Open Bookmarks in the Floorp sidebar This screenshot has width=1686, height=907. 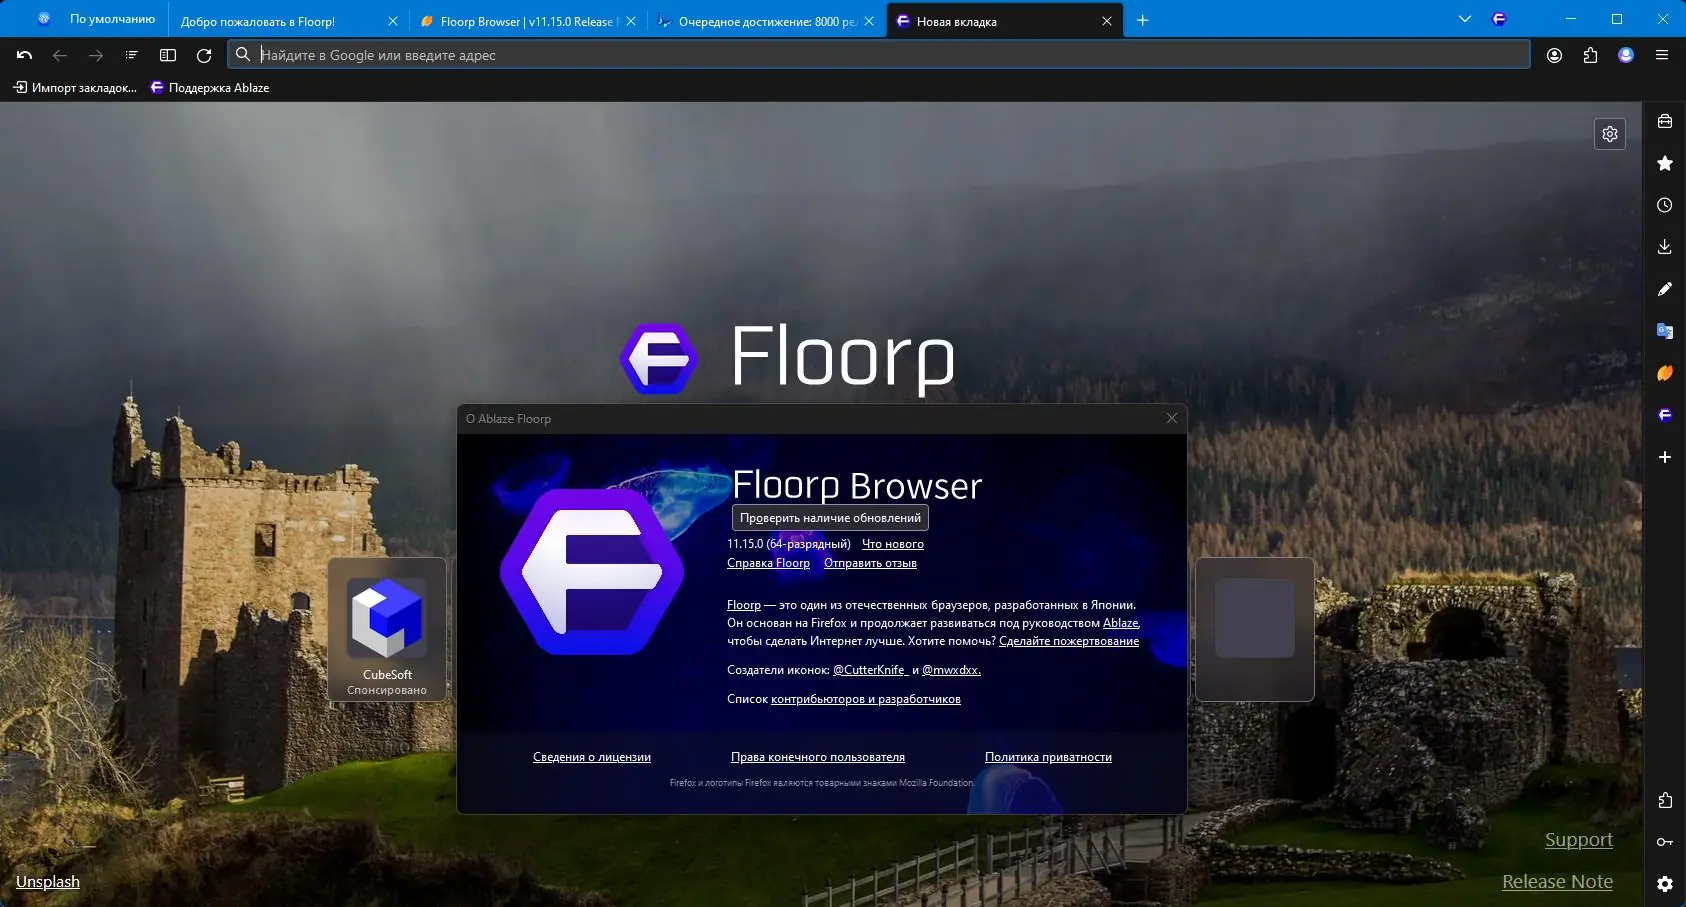click(x=1664, y=163)
